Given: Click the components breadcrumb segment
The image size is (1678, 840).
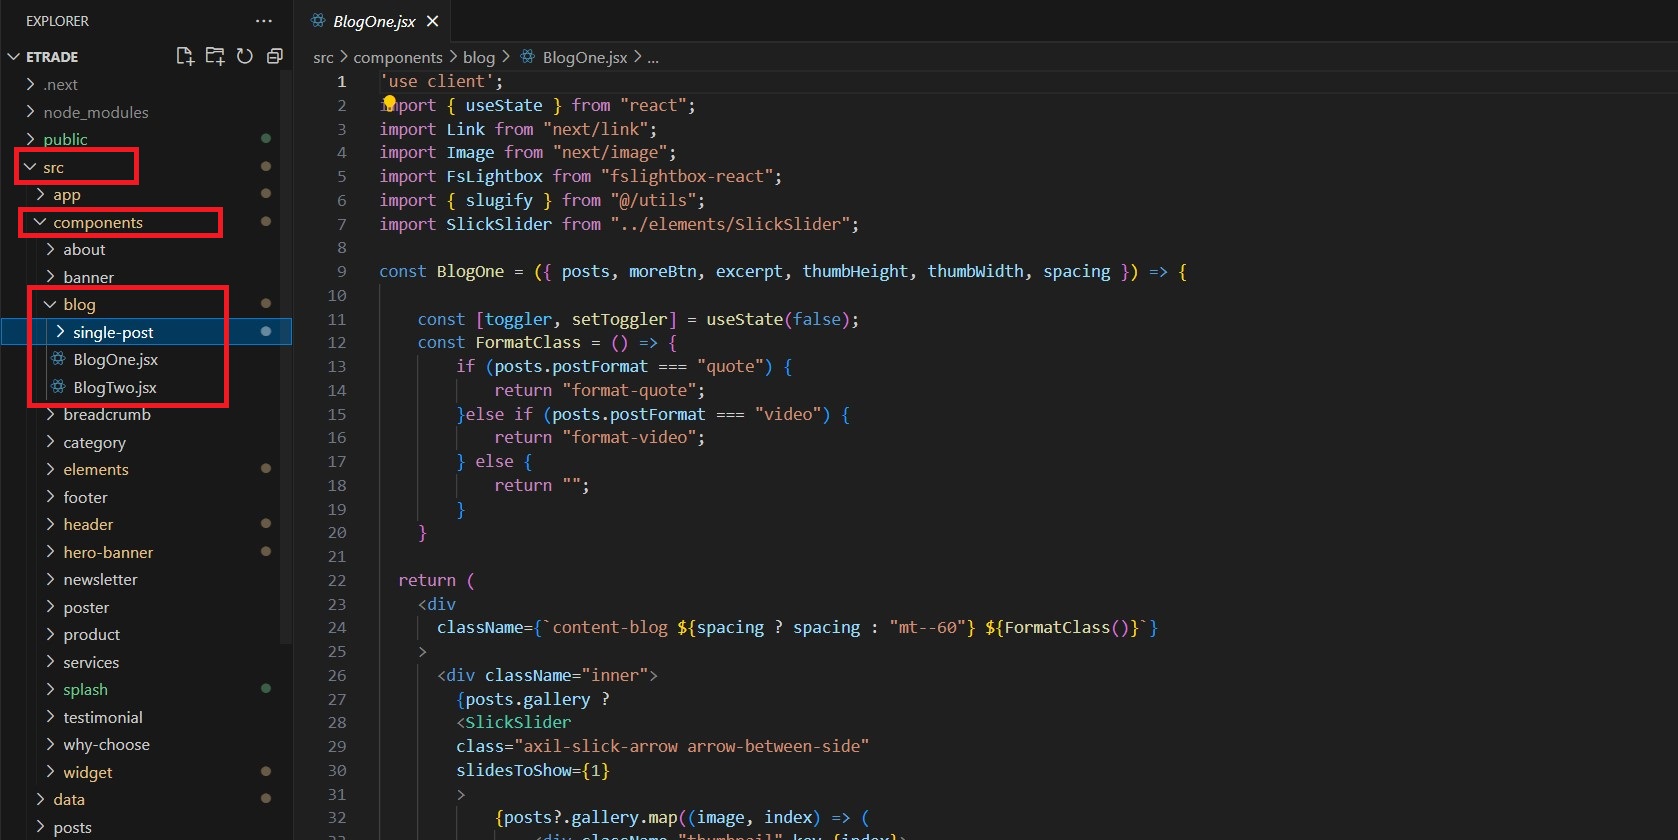Looking at the screenshot, I should pyautogui.click(x=398, y=57).
